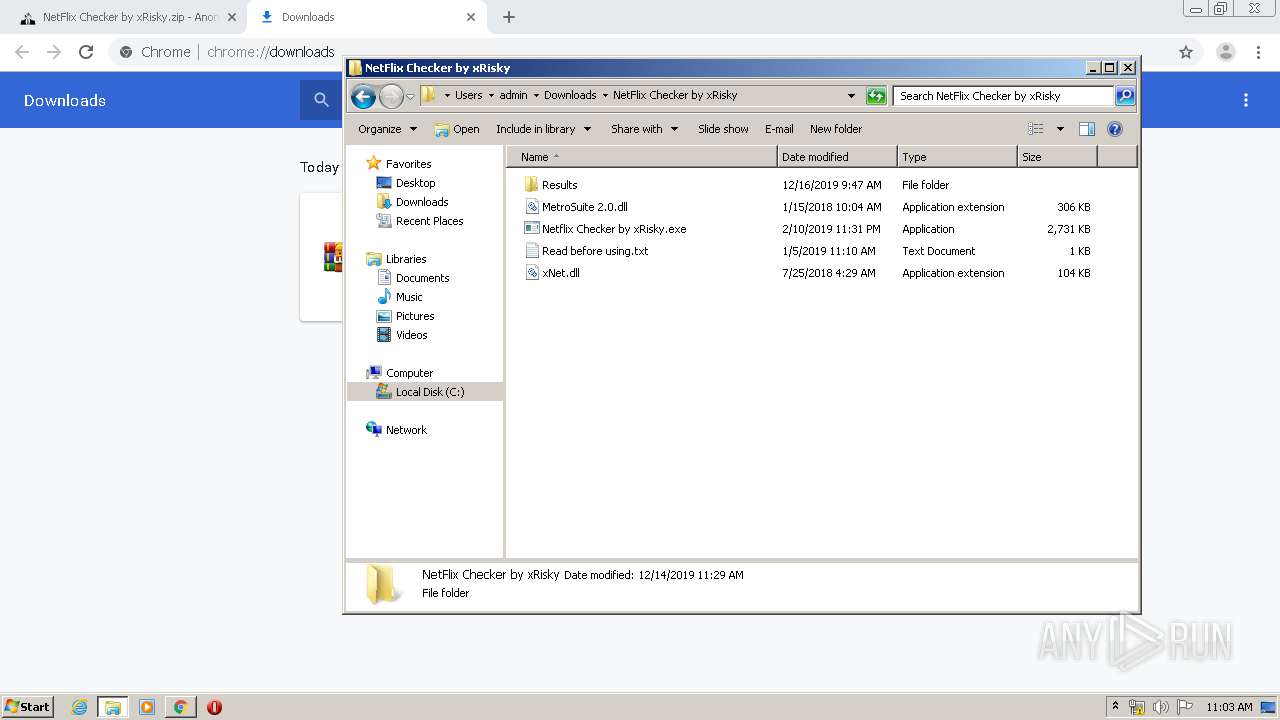The image size is (1280, 720).
Task: Select Computer in navigation pane
Action: (409, 373)
